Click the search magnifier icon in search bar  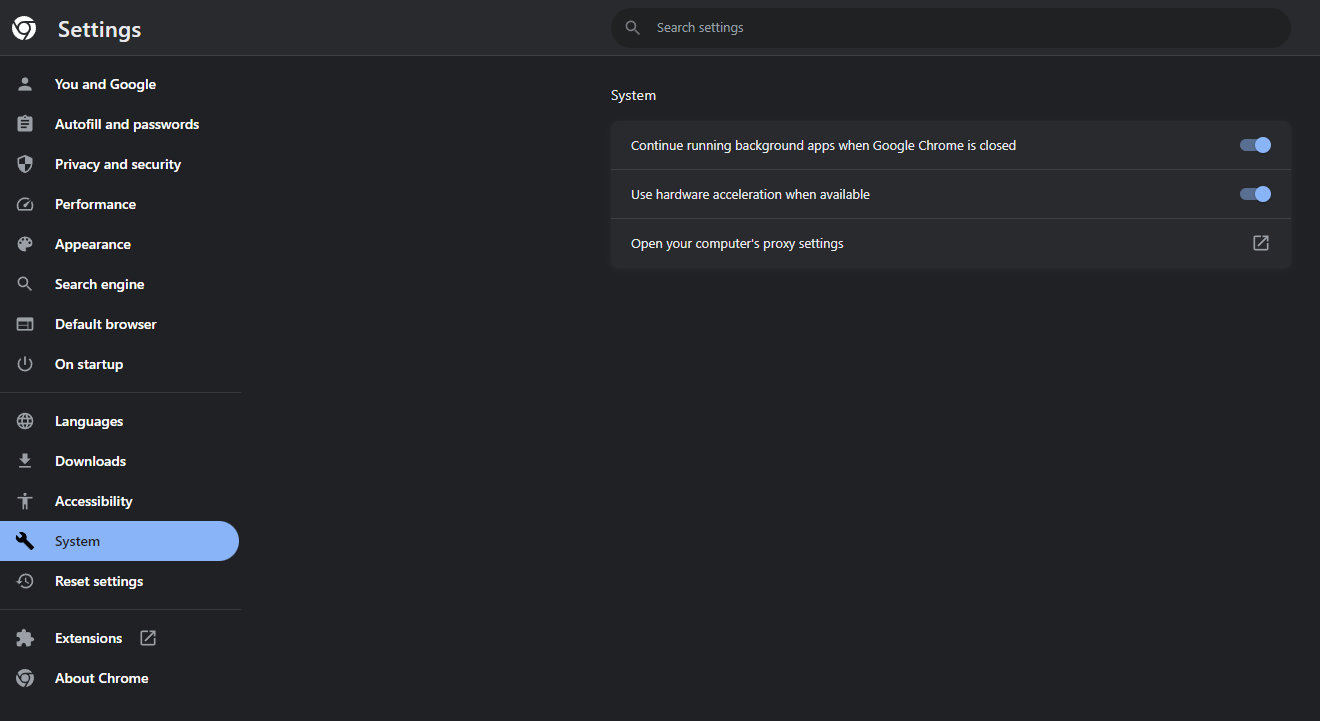632,28
